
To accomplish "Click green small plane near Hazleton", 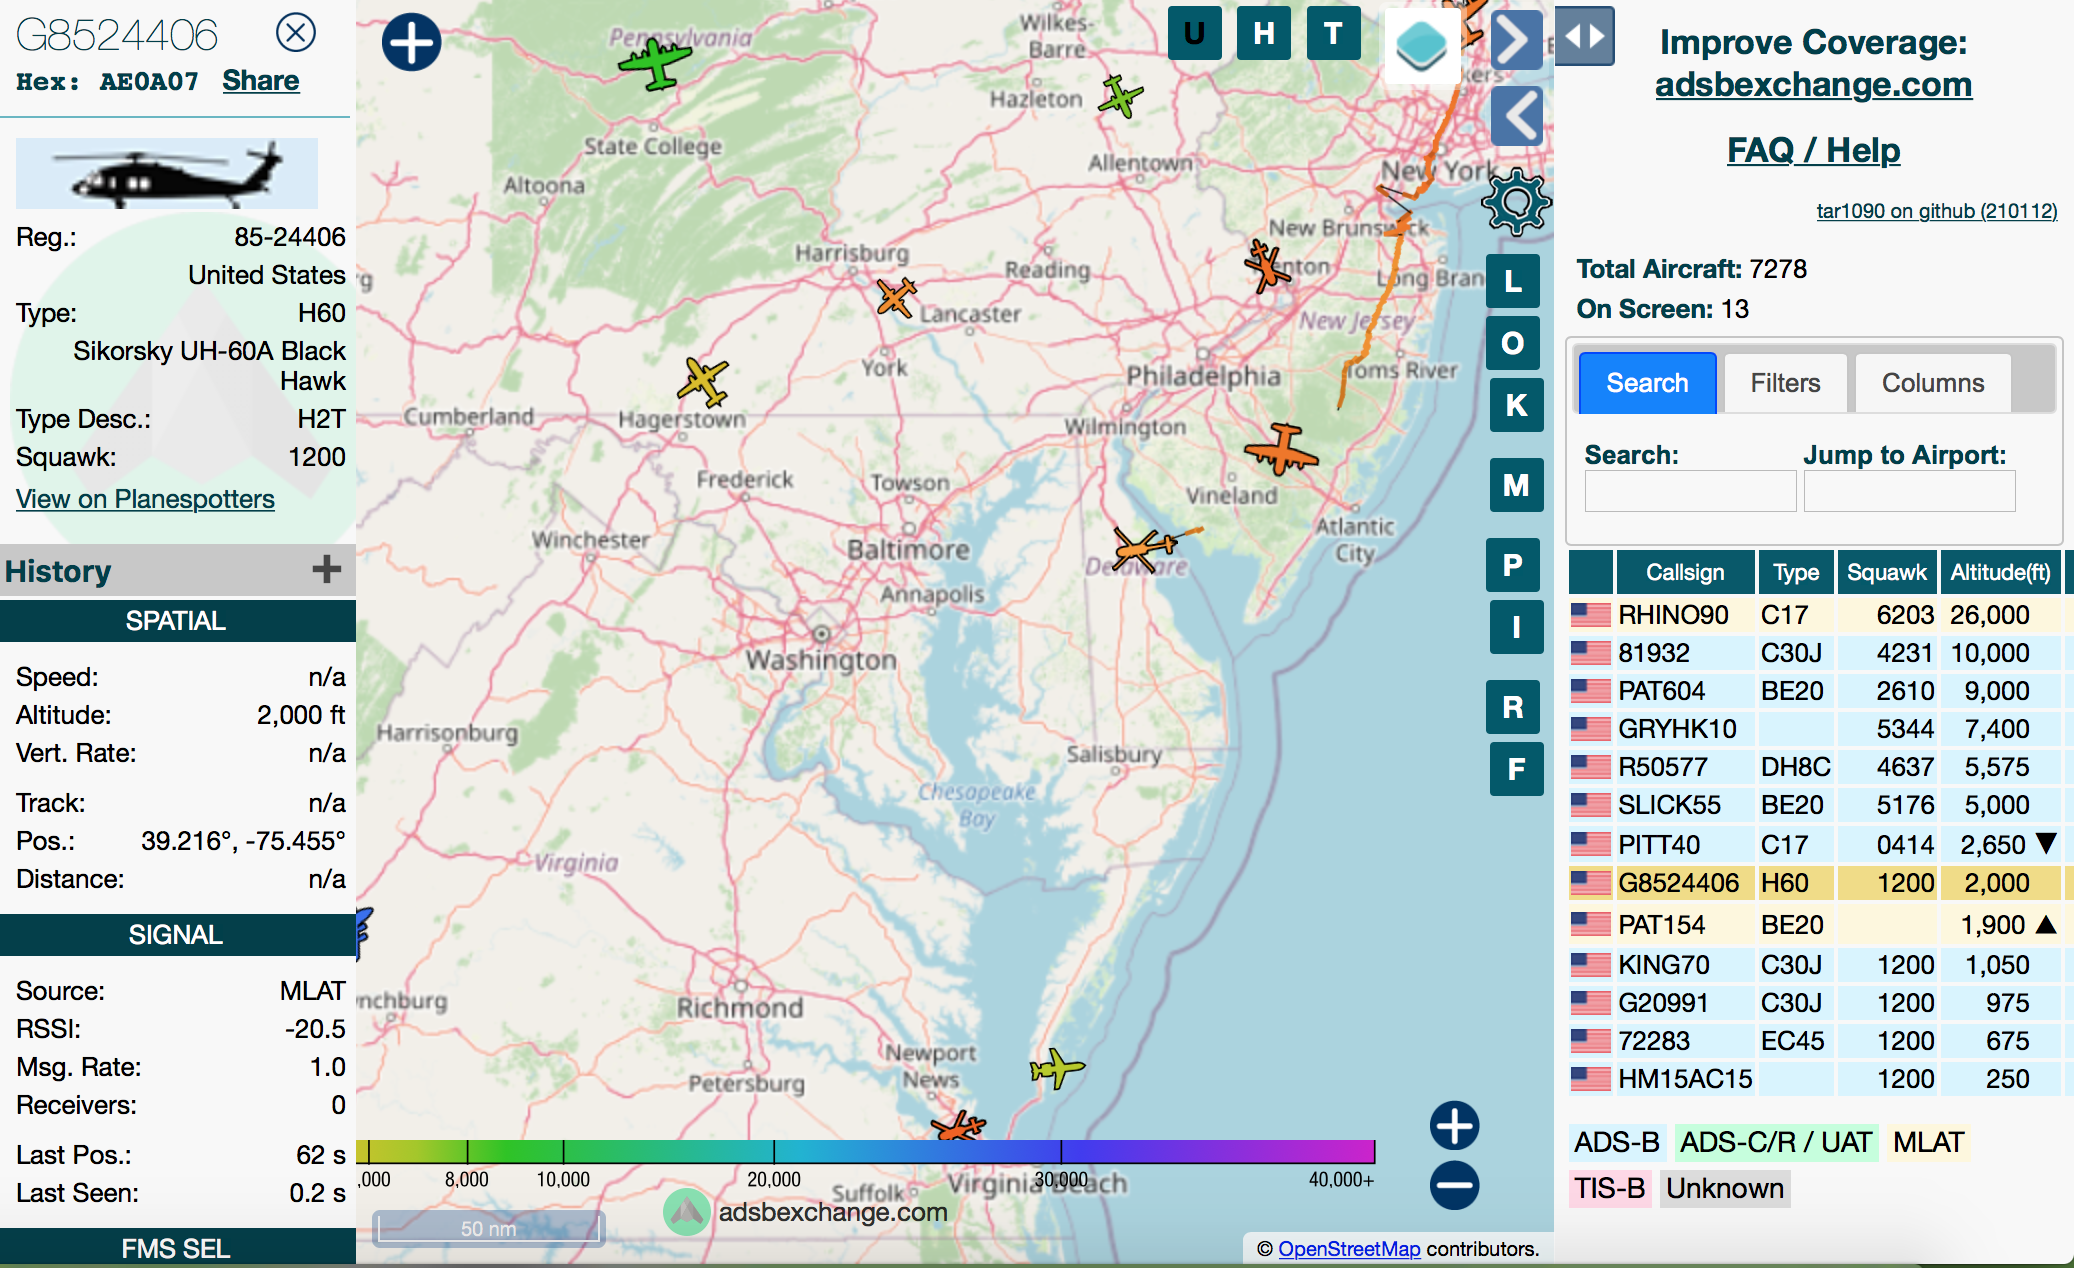I will (1120, 97).
